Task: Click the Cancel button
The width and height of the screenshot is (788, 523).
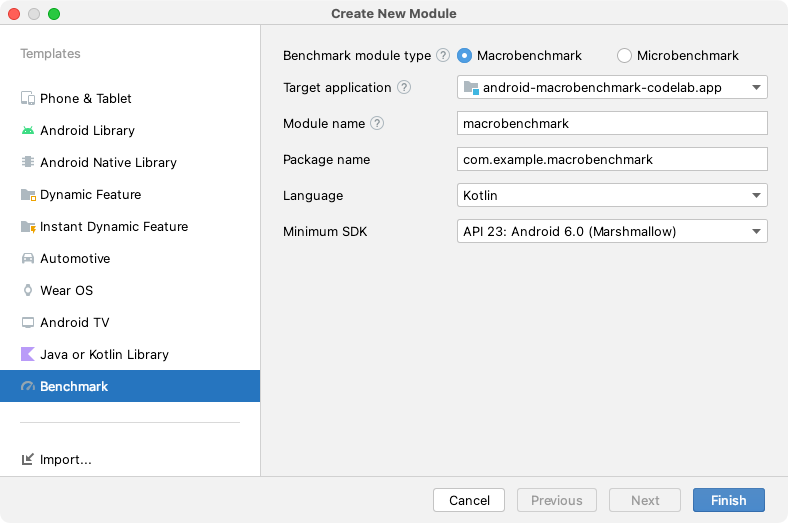Action: tap(469, 500)
